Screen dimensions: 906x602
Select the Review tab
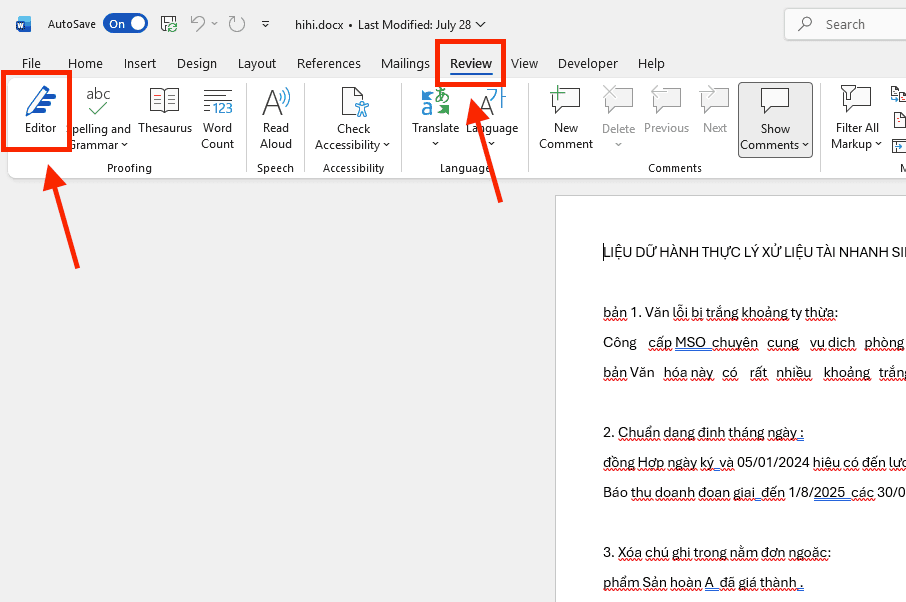(x=471, y=64)
